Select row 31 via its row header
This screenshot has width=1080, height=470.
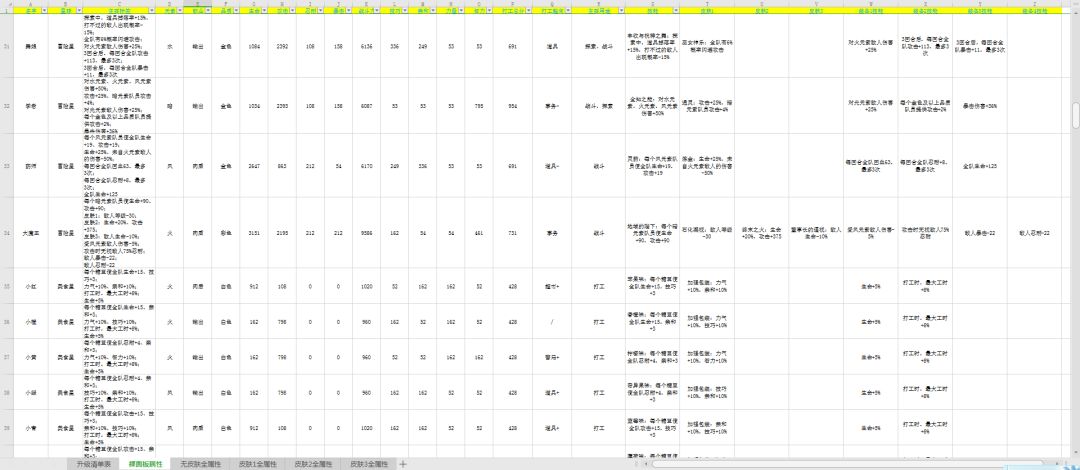click(7, 45)
